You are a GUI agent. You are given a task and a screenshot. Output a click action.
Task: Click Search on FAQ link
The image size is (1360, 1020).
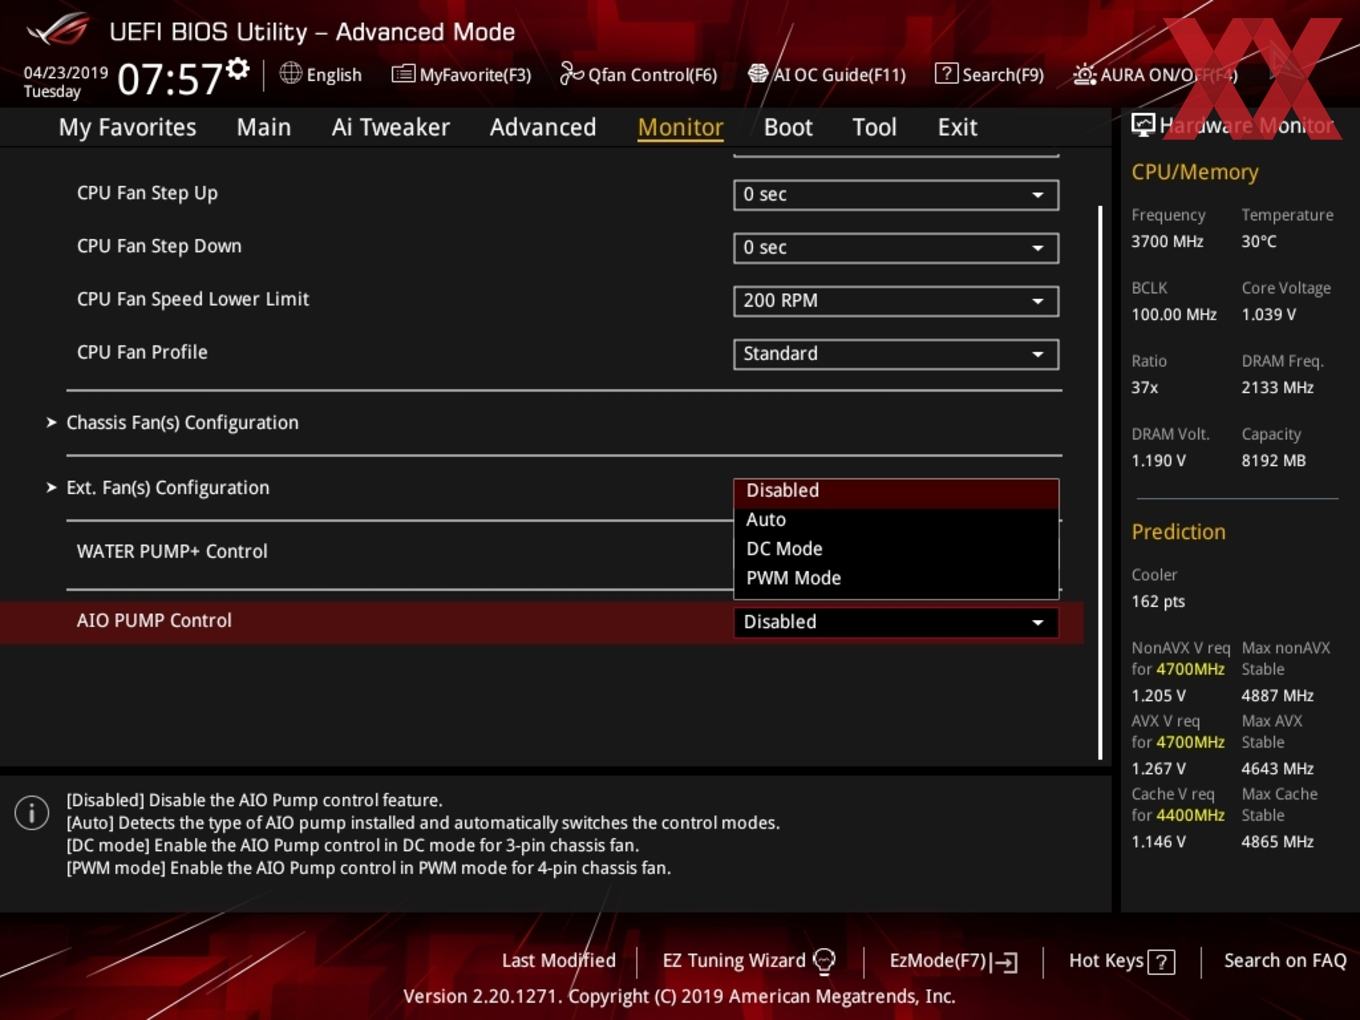point(1285,961)
